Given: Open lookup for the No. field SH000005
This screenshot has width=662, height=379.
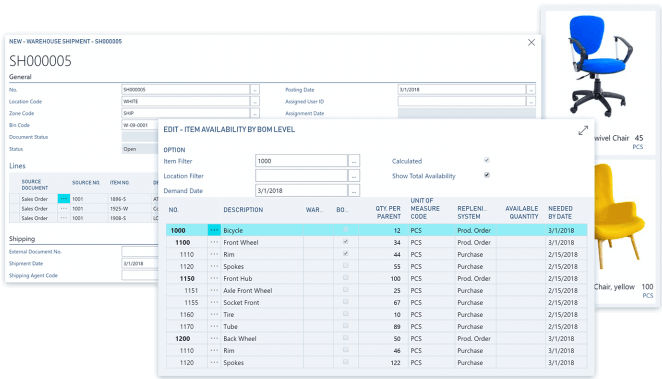Looking at the screenshot, I should 255,89.
